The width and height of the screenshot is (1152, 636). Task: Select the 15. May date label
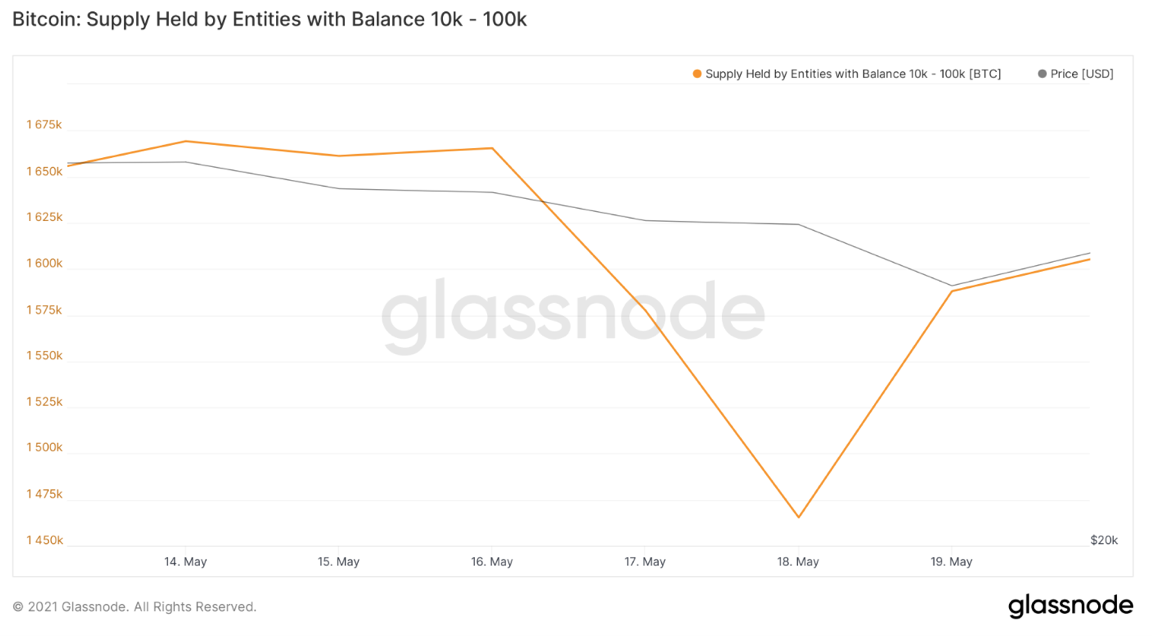pos(338,562)
